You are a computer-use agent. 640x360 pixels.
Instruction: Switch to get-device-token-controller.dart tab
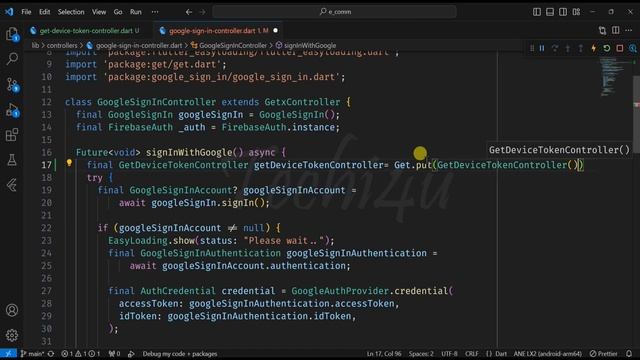86,31
